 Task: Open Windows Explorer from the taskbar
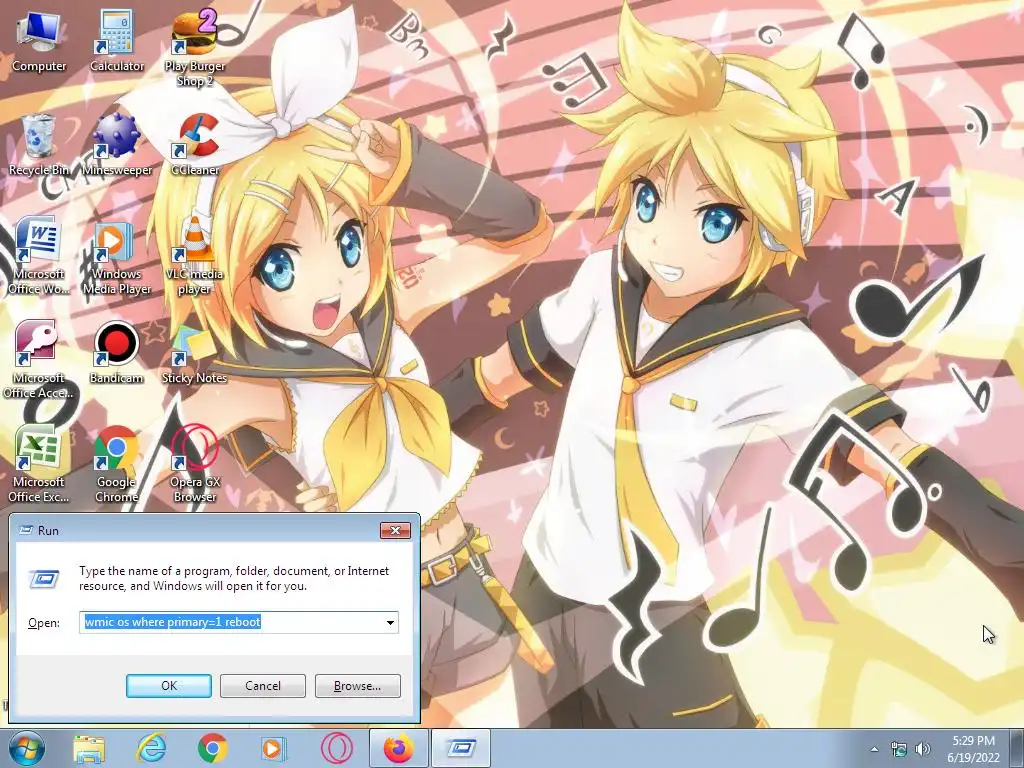point(89,748)
